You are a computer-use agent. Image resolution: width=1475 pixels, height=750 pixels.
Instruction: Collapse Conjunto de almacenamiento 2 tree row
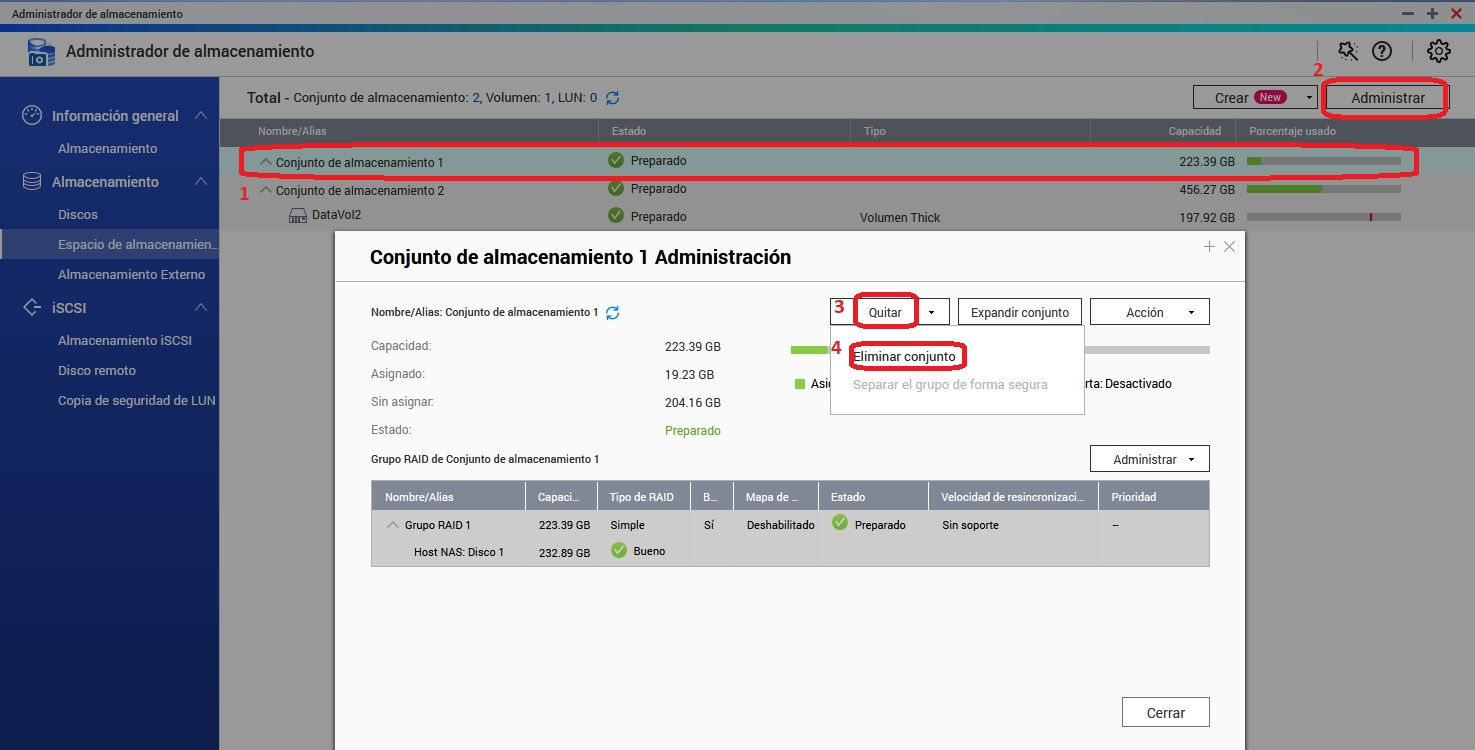tap(266, 190)
